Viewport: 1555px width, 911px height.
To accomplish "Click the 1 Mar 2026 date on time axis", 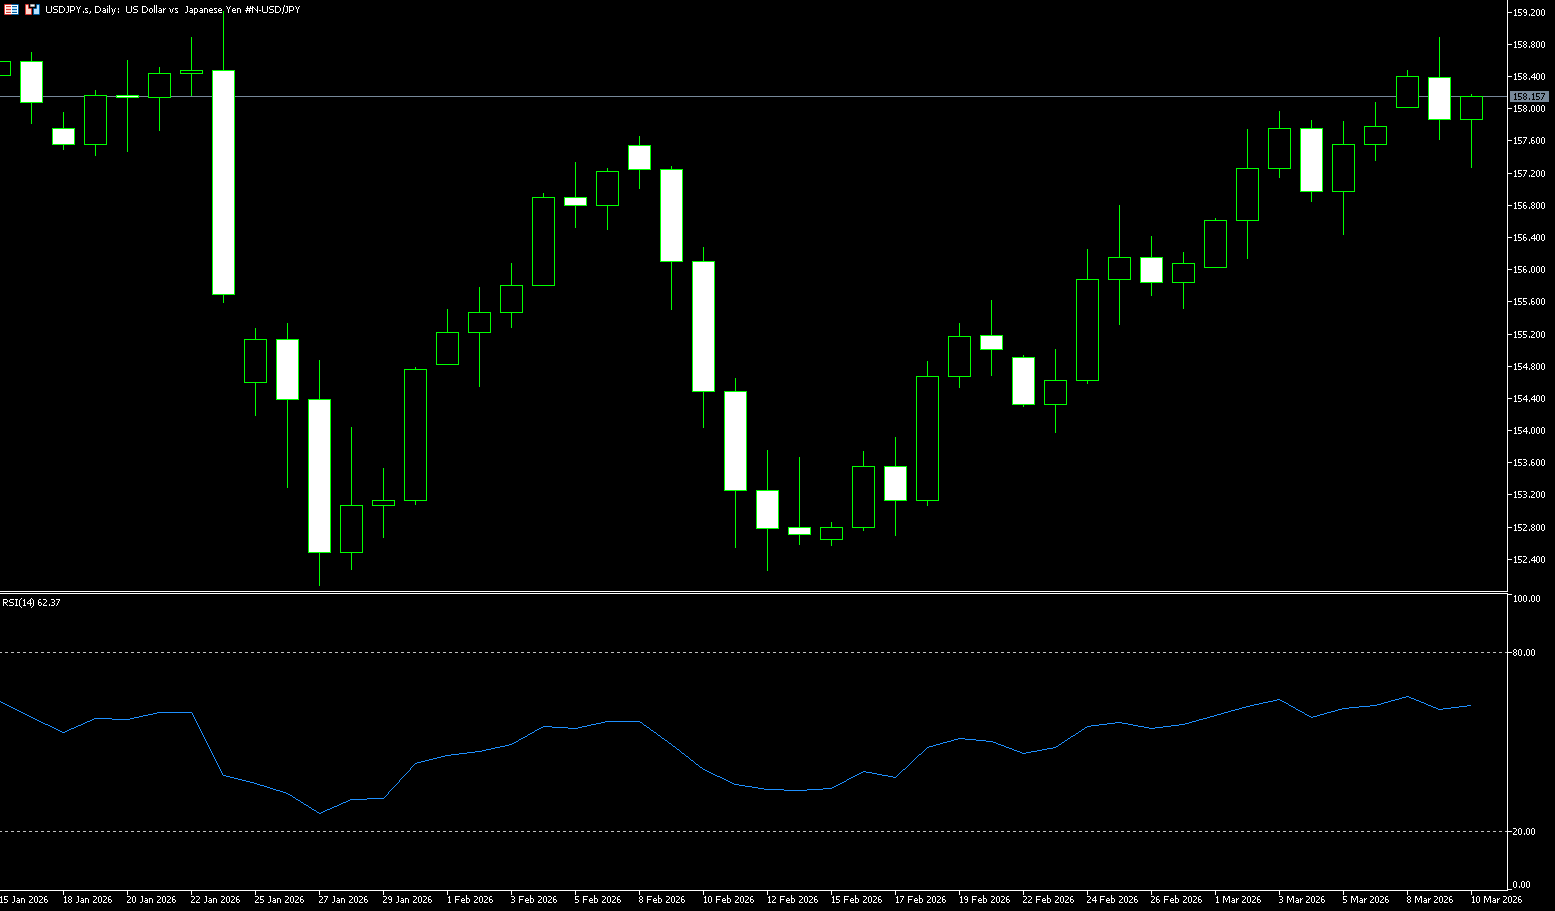I will [x=1238, y=900].
